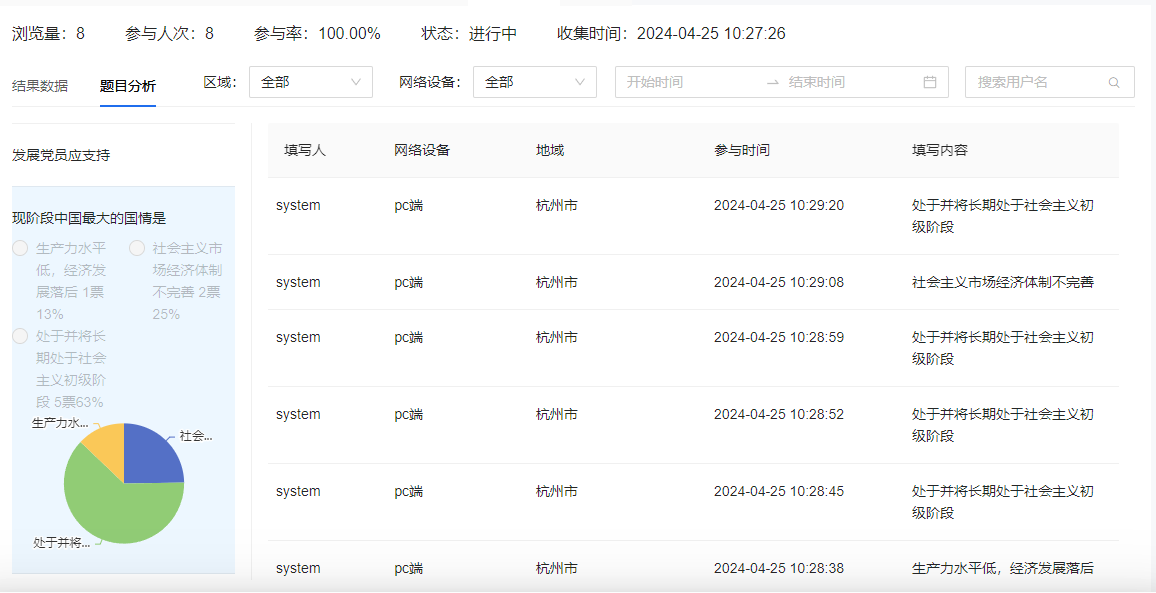Open the 网络设备 dropdown
Screen dimensions: 1156x593
coord(534,82)
